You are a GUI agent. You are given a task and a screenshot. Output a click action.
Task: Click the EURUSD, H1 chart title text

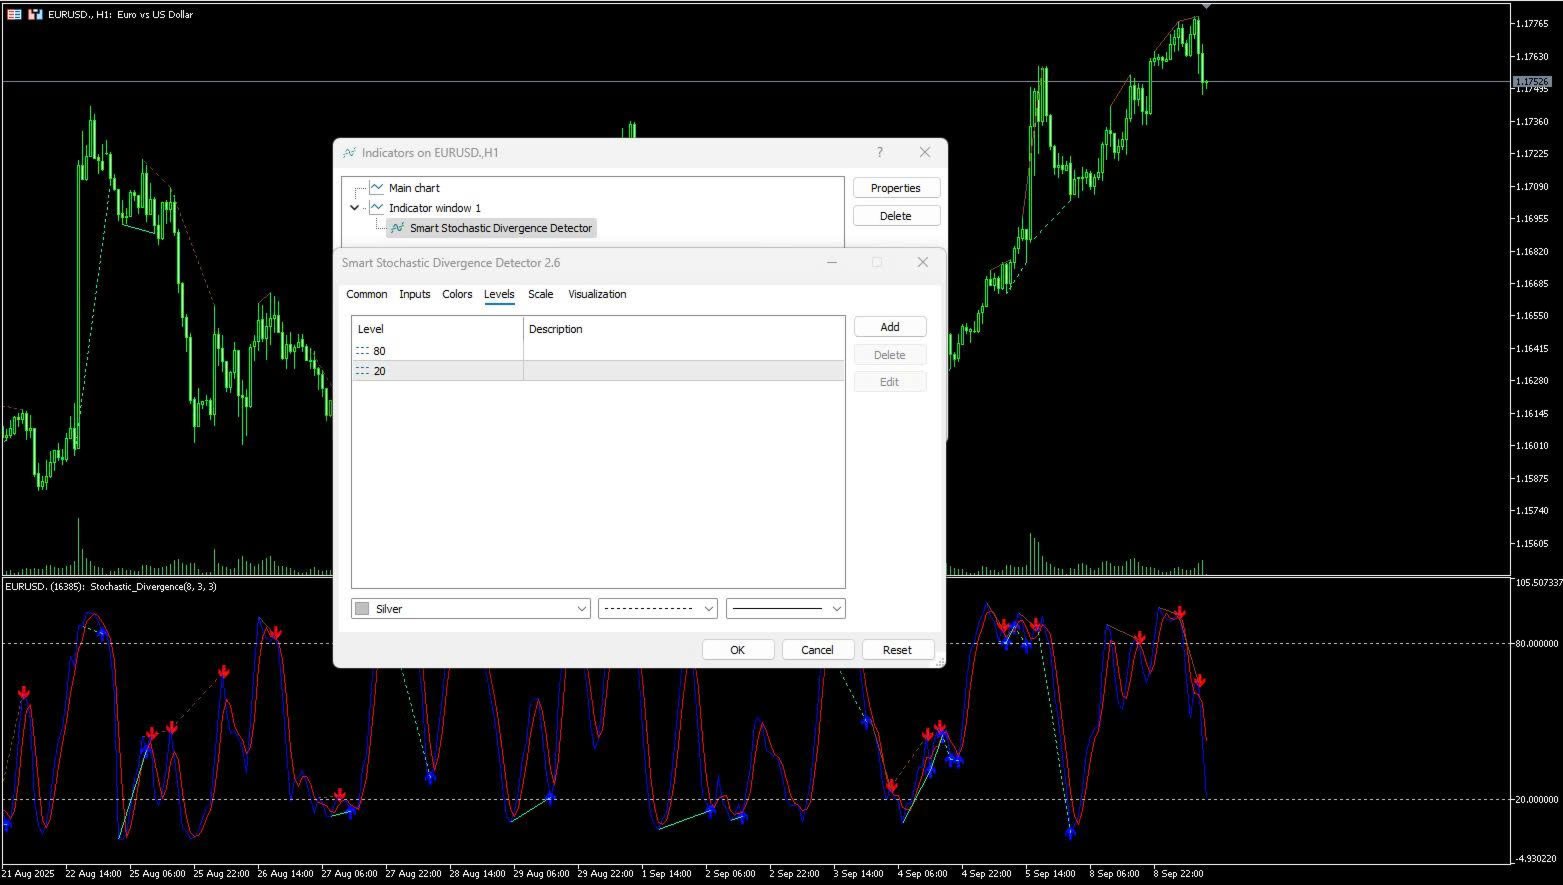(120, 15)
